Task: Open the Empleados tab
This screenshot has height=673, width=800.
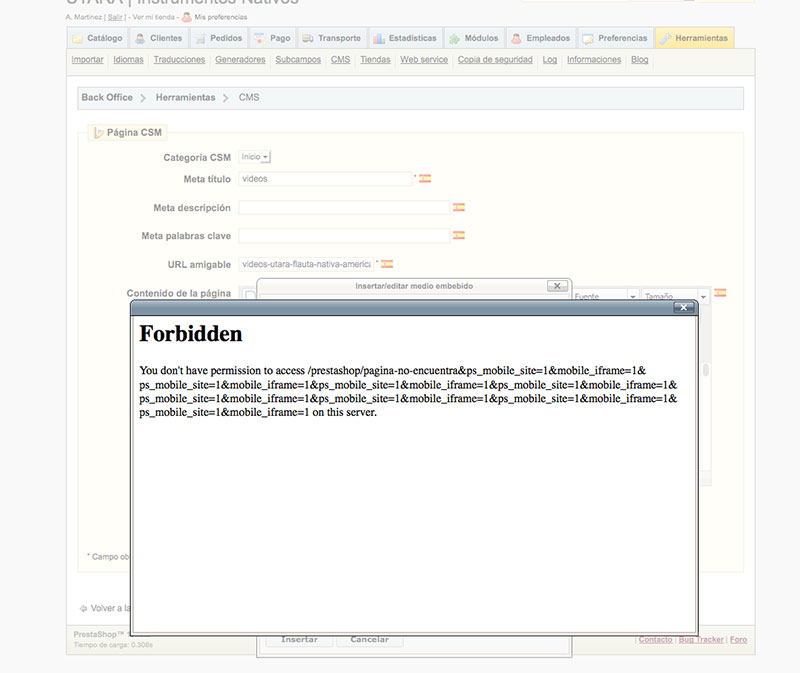Action: [541, 38]
